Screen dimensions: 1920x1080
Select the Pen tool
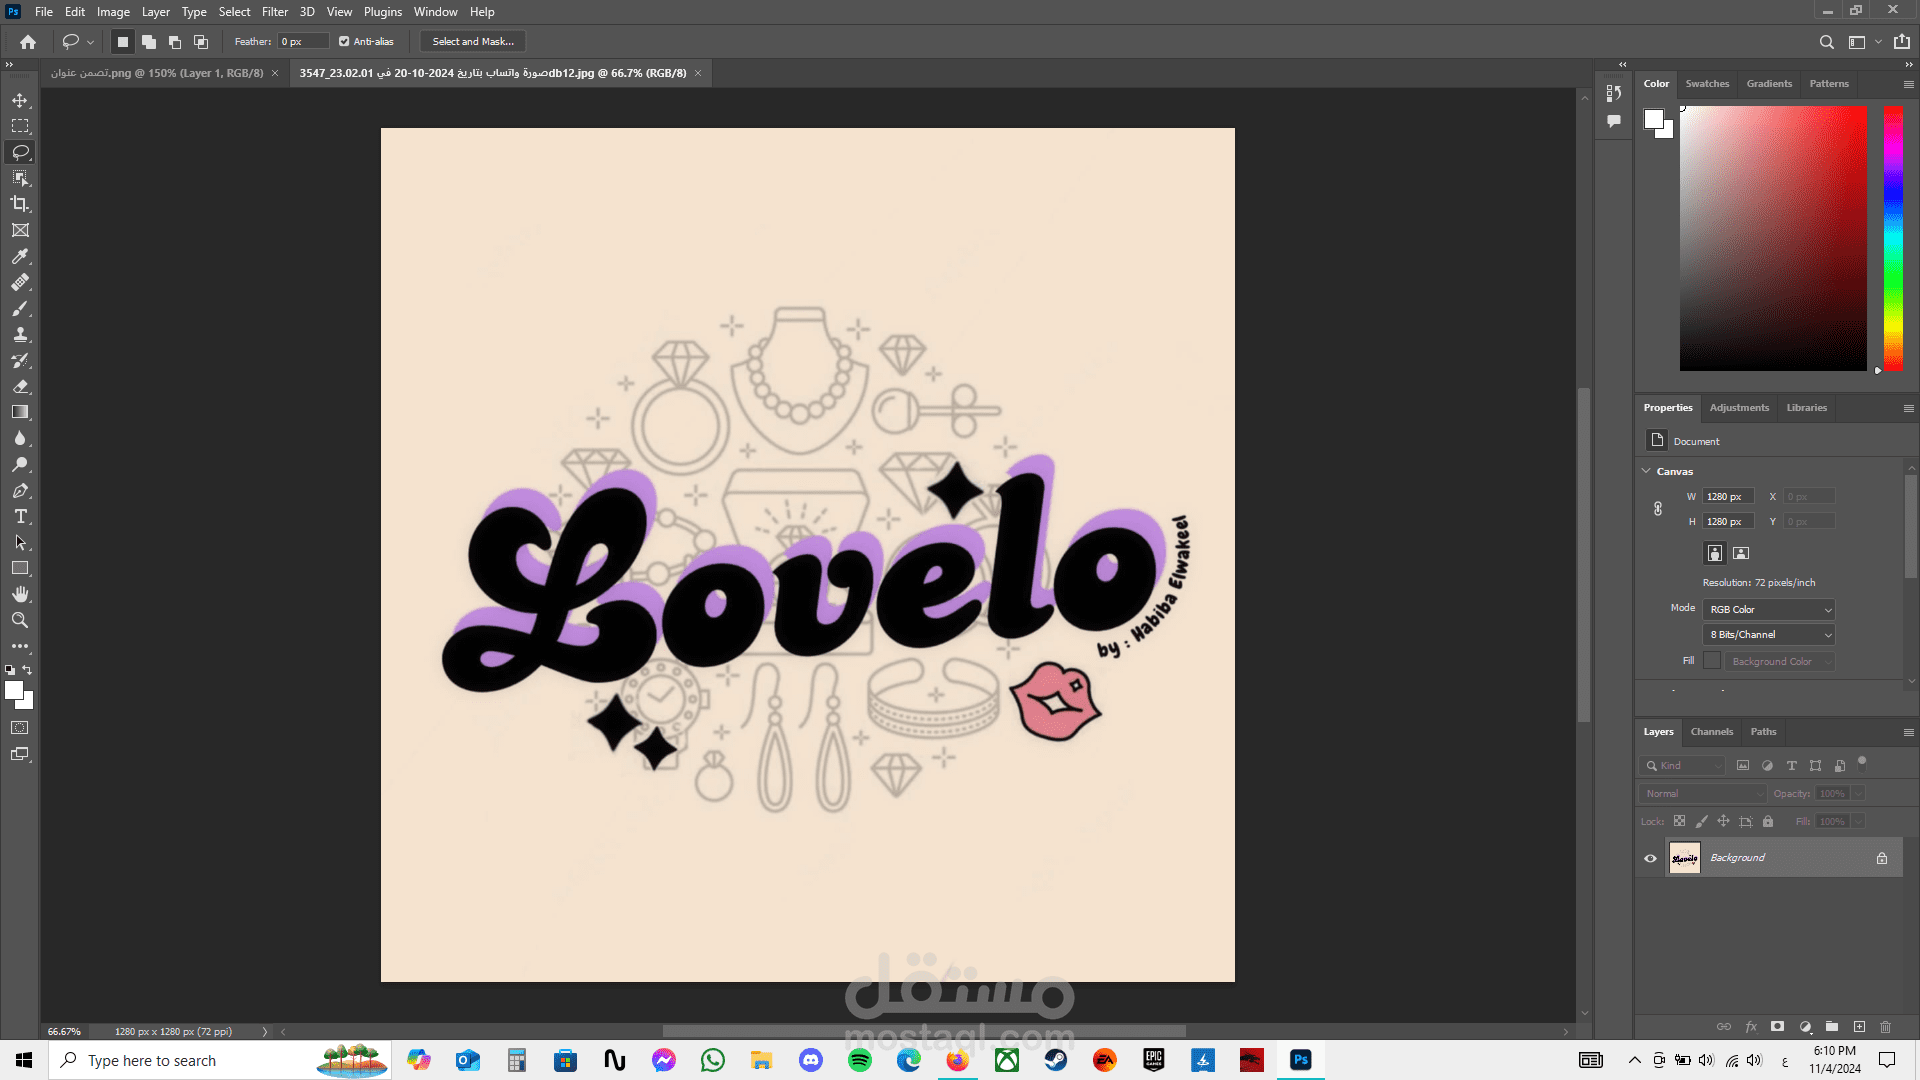(x=20, y=490)
